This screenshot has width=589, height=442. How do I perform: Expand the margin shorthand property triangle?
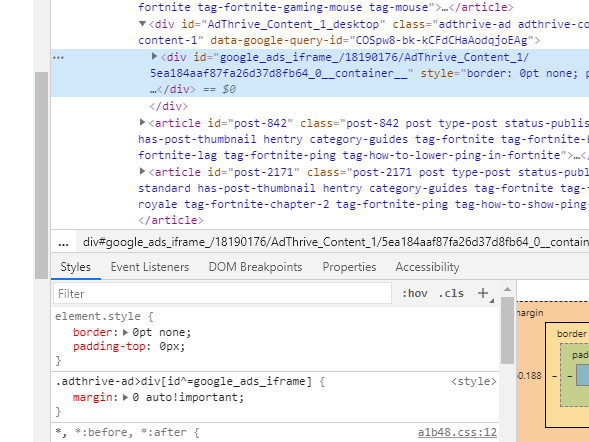click(x=125, y=397)
